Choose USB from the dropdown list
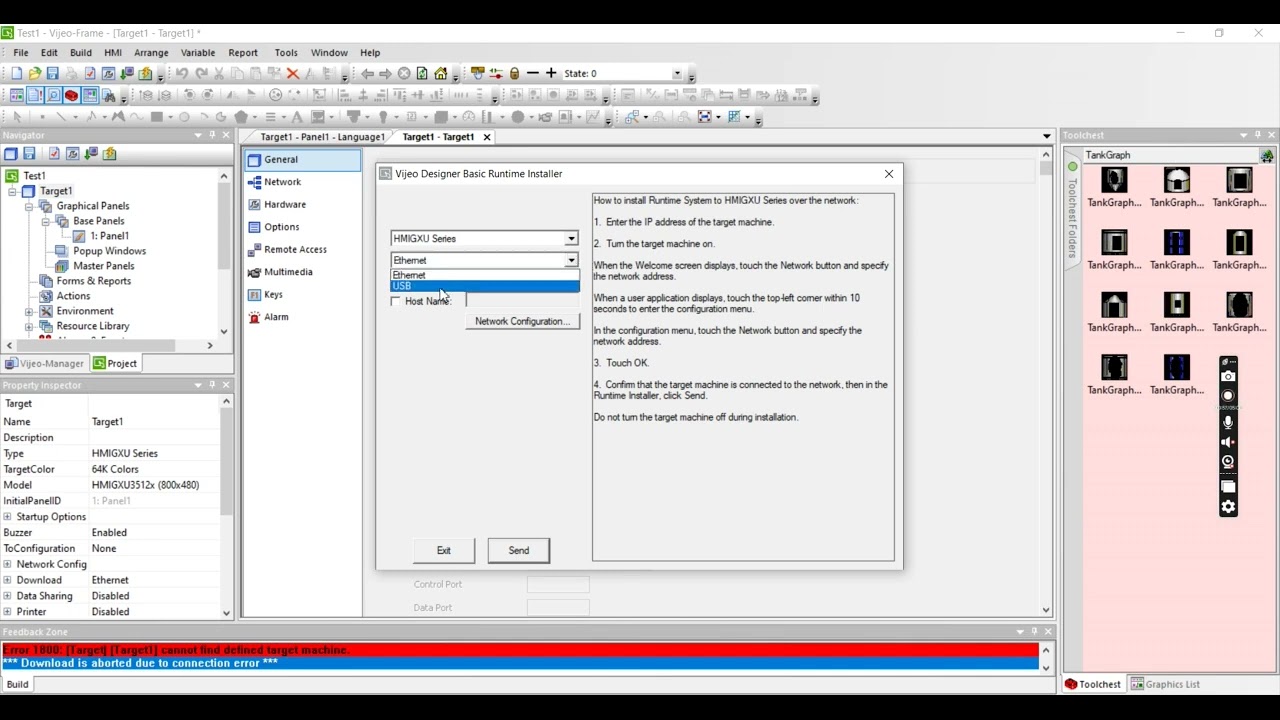The height and width of the screenshot is (720, 1280). click(x=484, y=286)
